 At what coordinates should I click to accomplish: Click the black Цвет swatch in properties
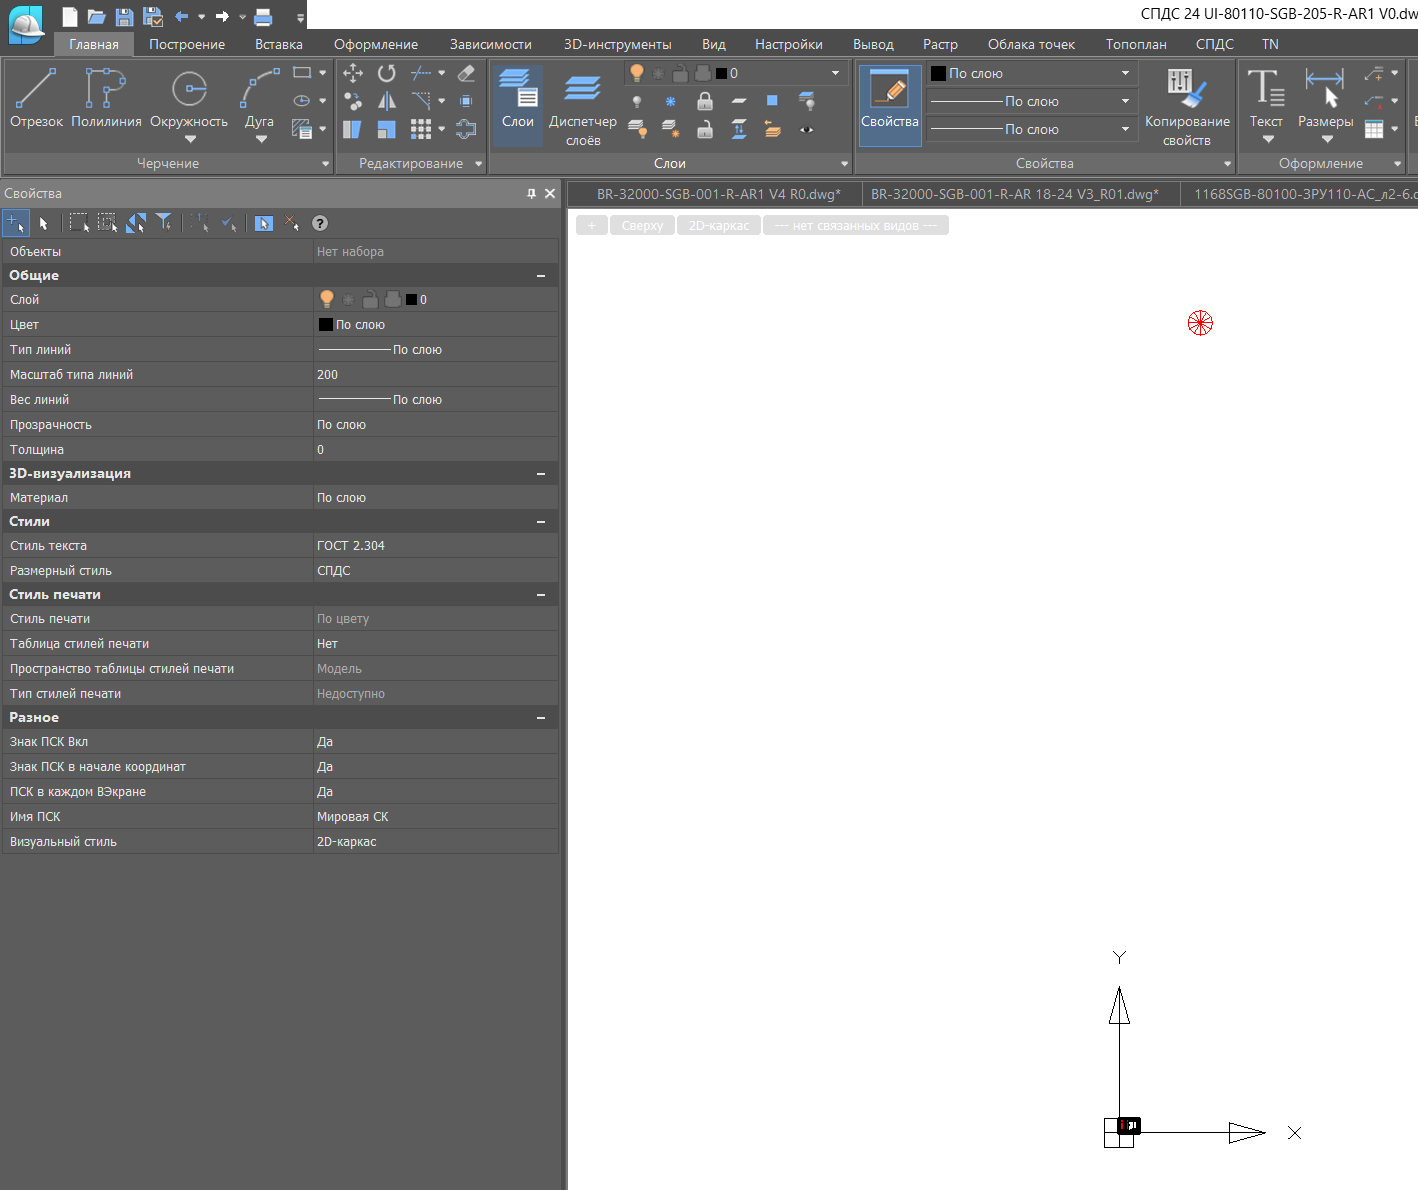point(325,324)
